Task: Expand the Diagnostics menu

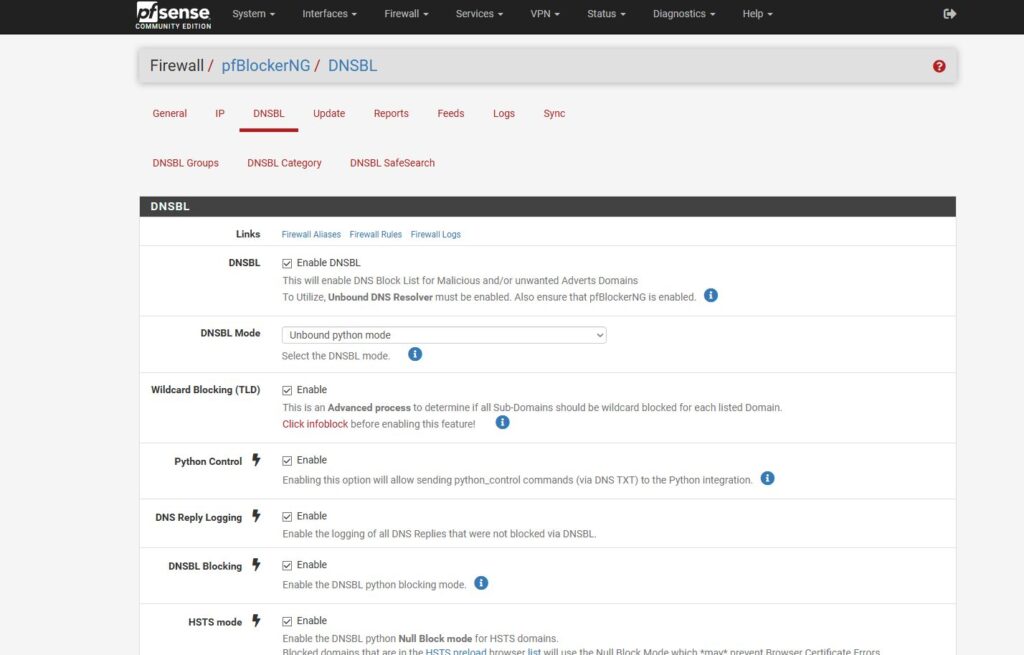Action: click(x=684, y=14)
